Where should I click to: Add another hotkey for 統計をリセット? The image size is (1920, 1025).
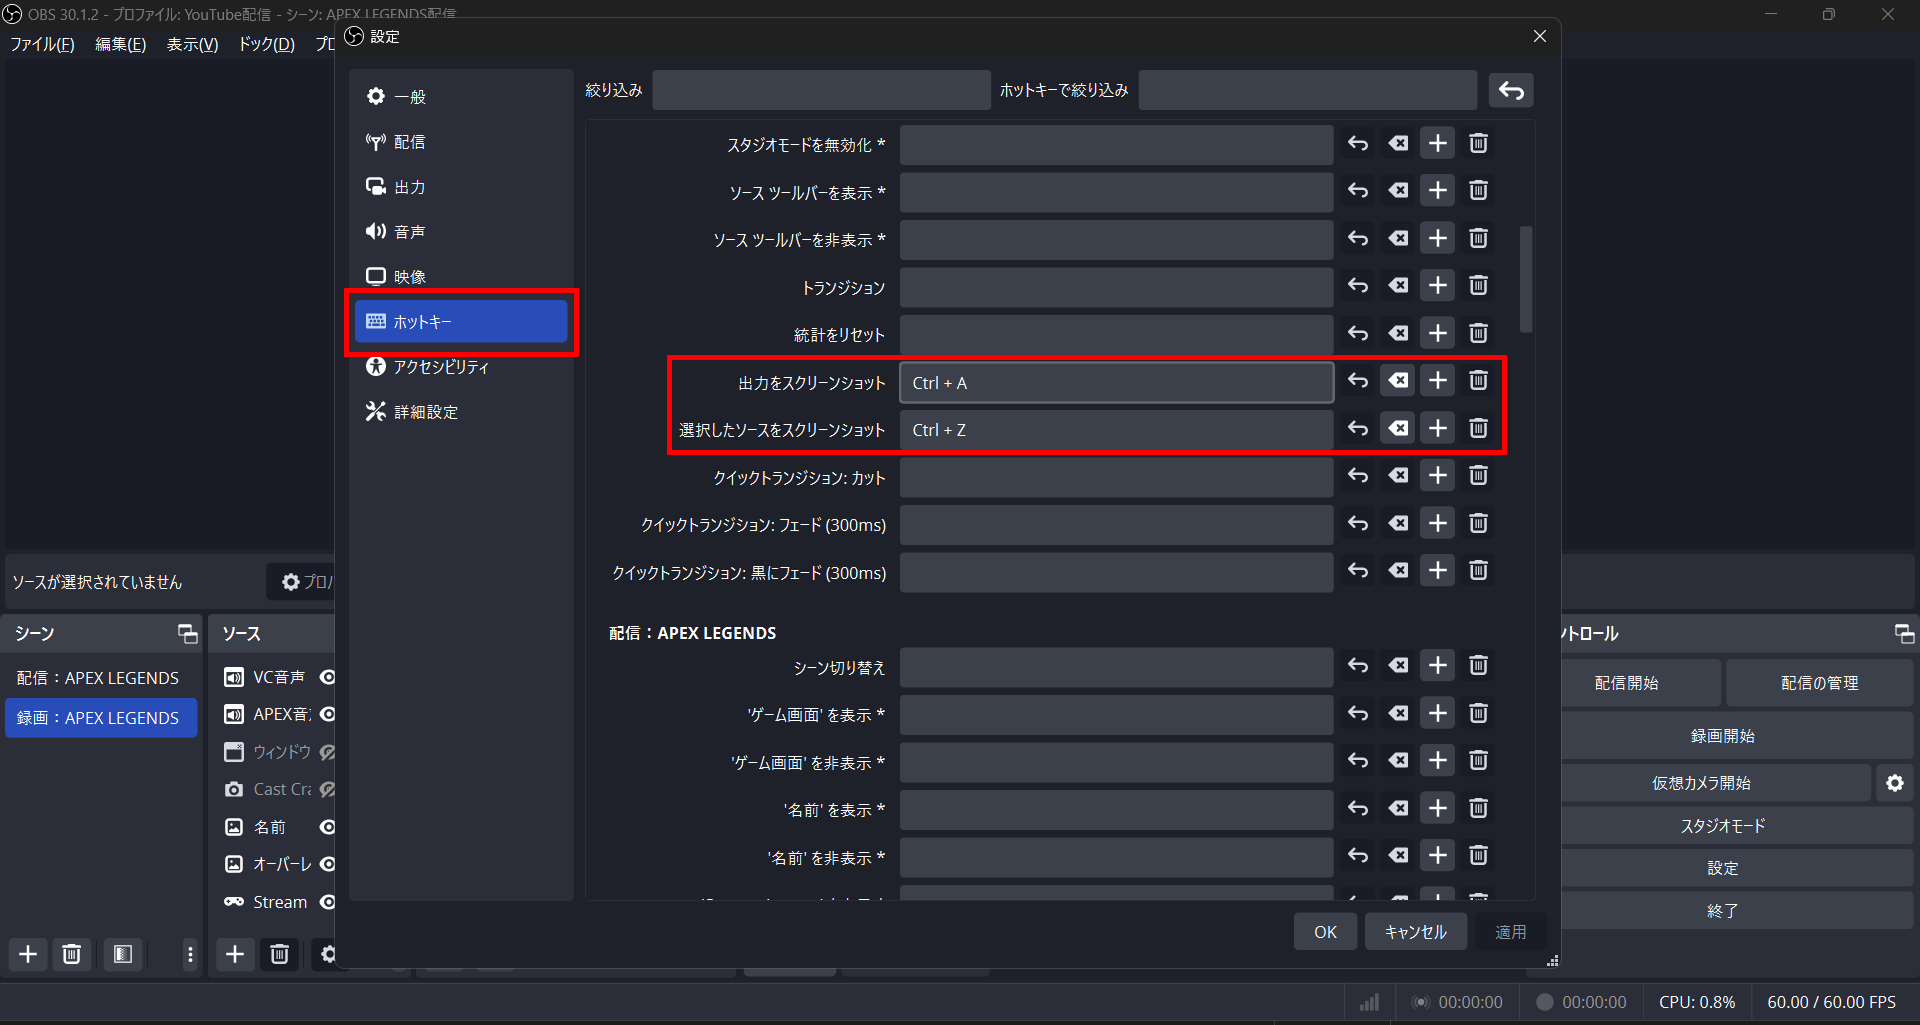coord(1438,334)
